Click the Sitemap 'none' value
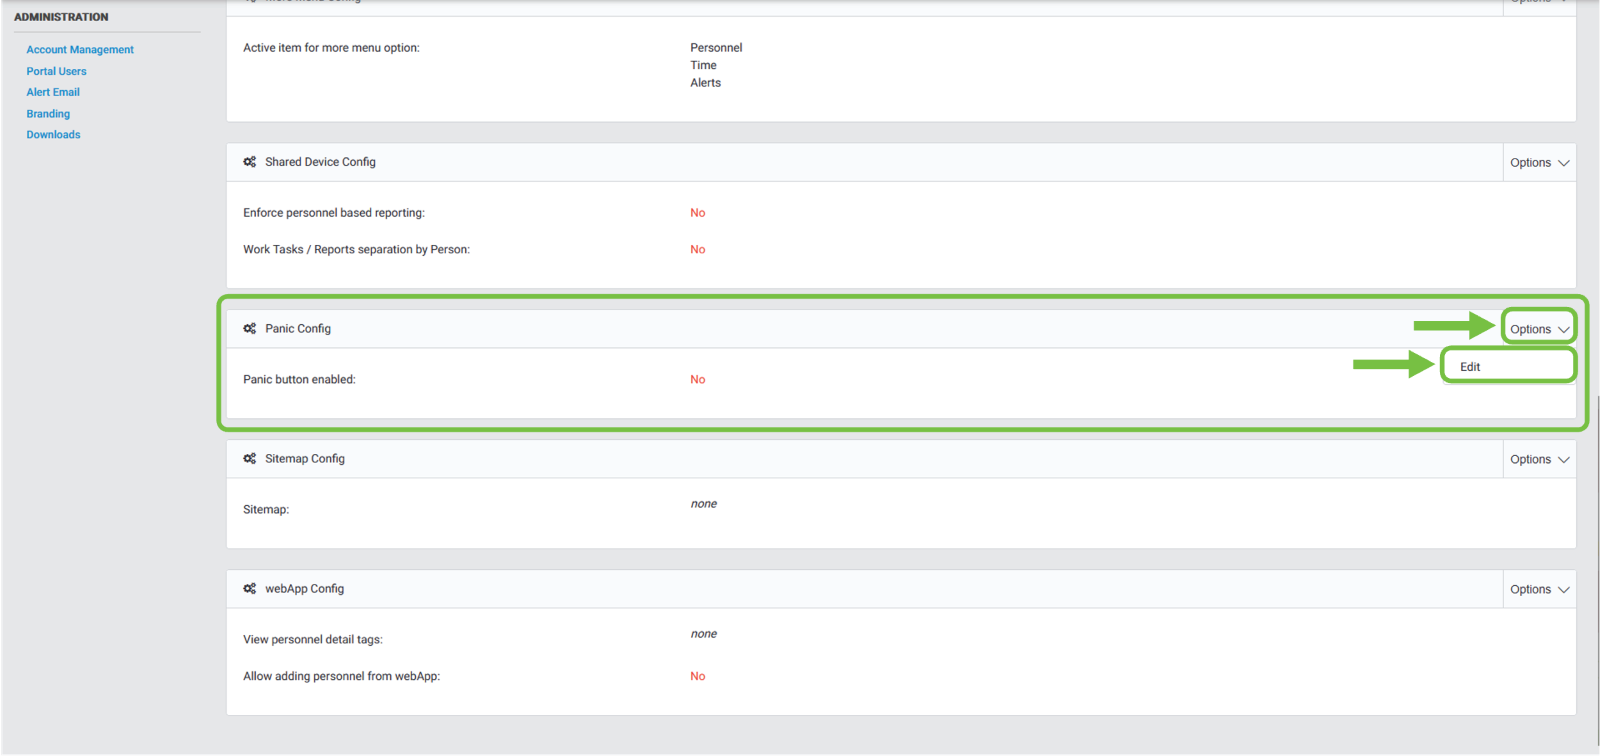This screenshot has height=756, width=1600. pos(704,504)
